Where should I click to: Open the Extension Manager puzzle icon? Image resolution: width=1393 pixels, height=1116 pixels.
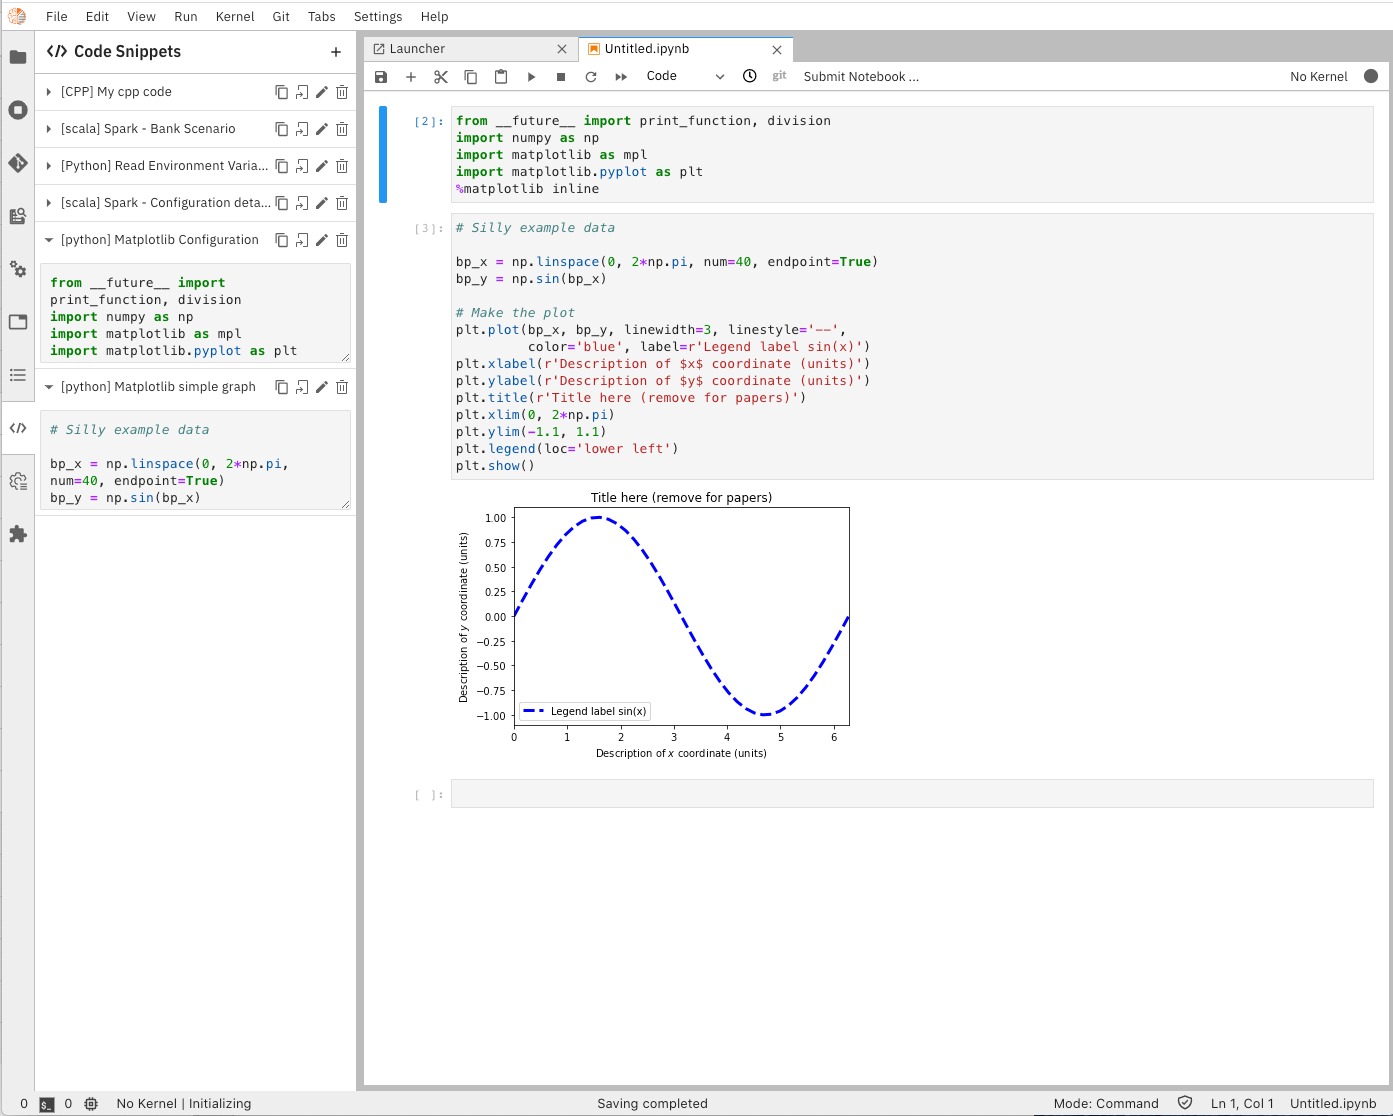[x=18, y=534]
